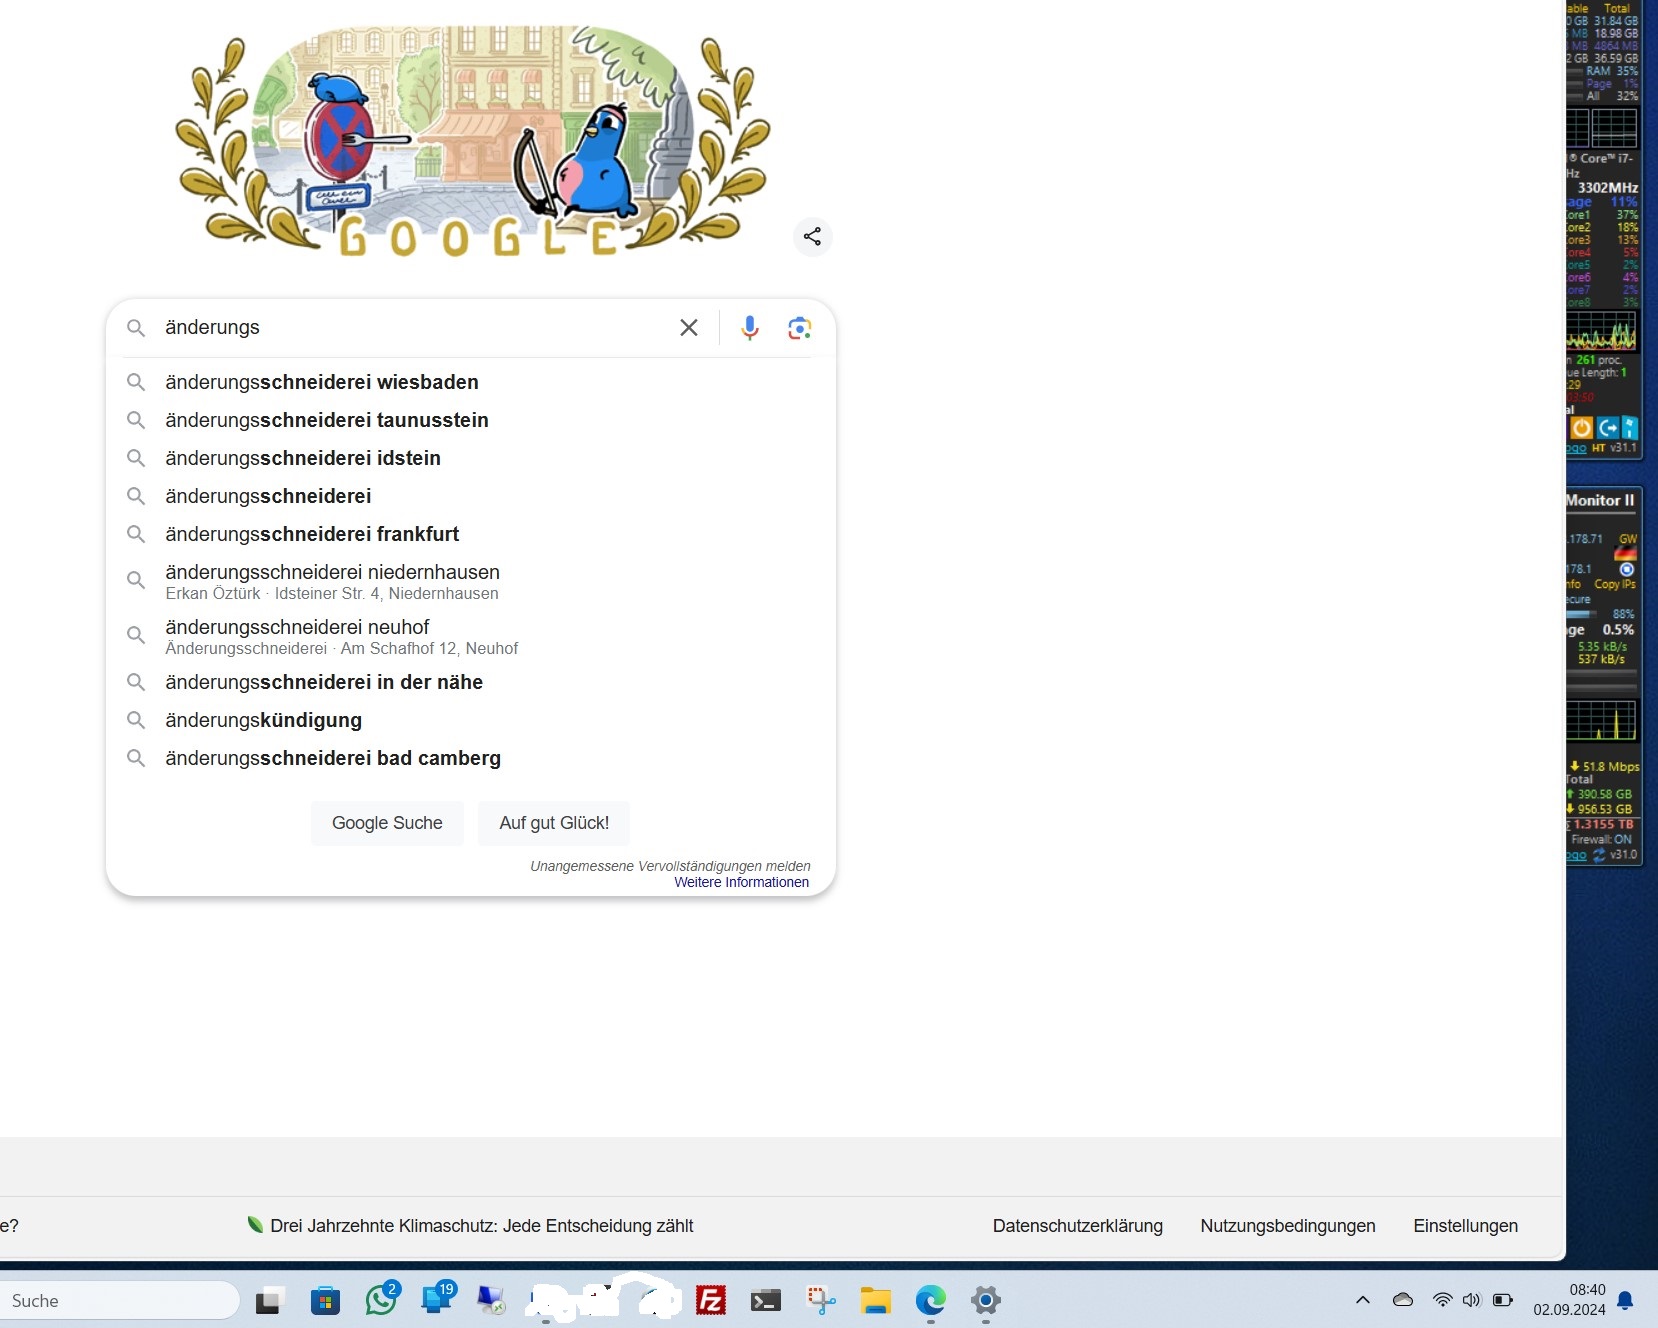This screenshot has width=1658, height=1328.
Task: Open Snipping Tool from the taskbar
Action: tap(821, 1301)
